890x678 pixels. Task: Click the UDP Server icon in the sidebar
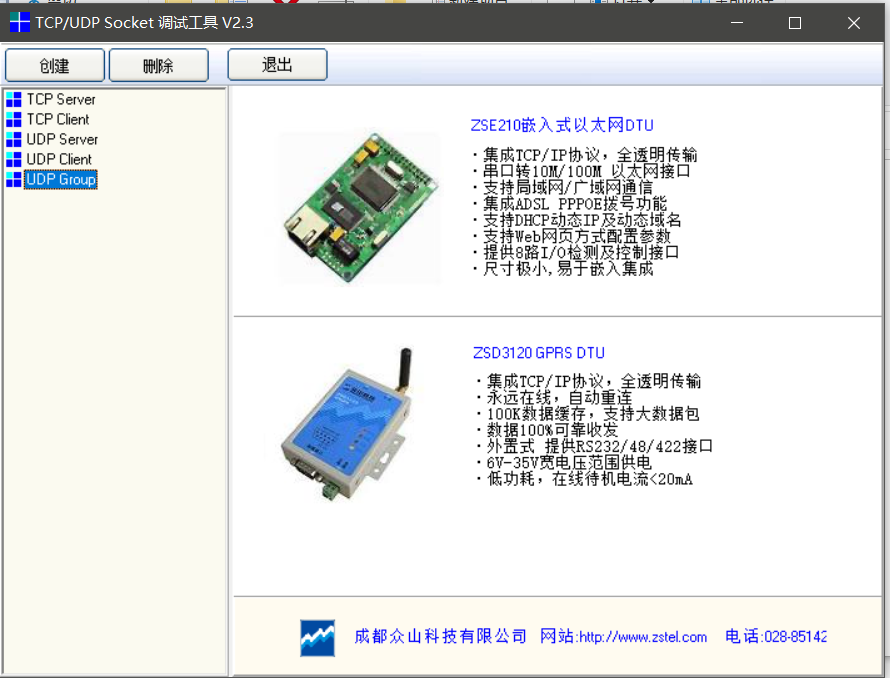click(13, 139)
